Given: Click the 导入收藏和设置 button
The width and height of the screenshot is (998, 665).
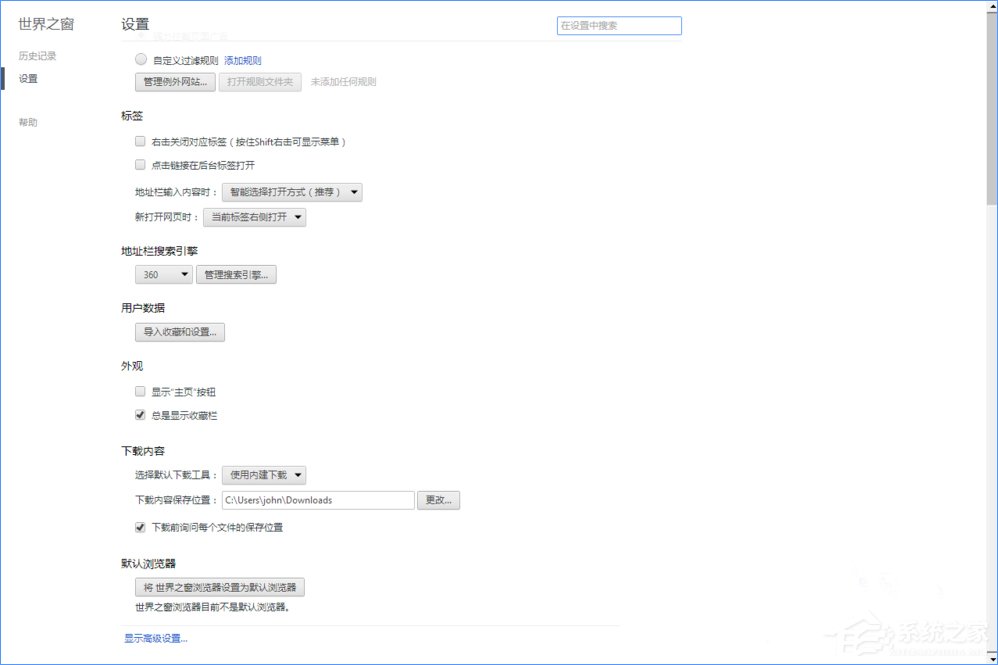Looking at the screenshot, I should point(180,332).
